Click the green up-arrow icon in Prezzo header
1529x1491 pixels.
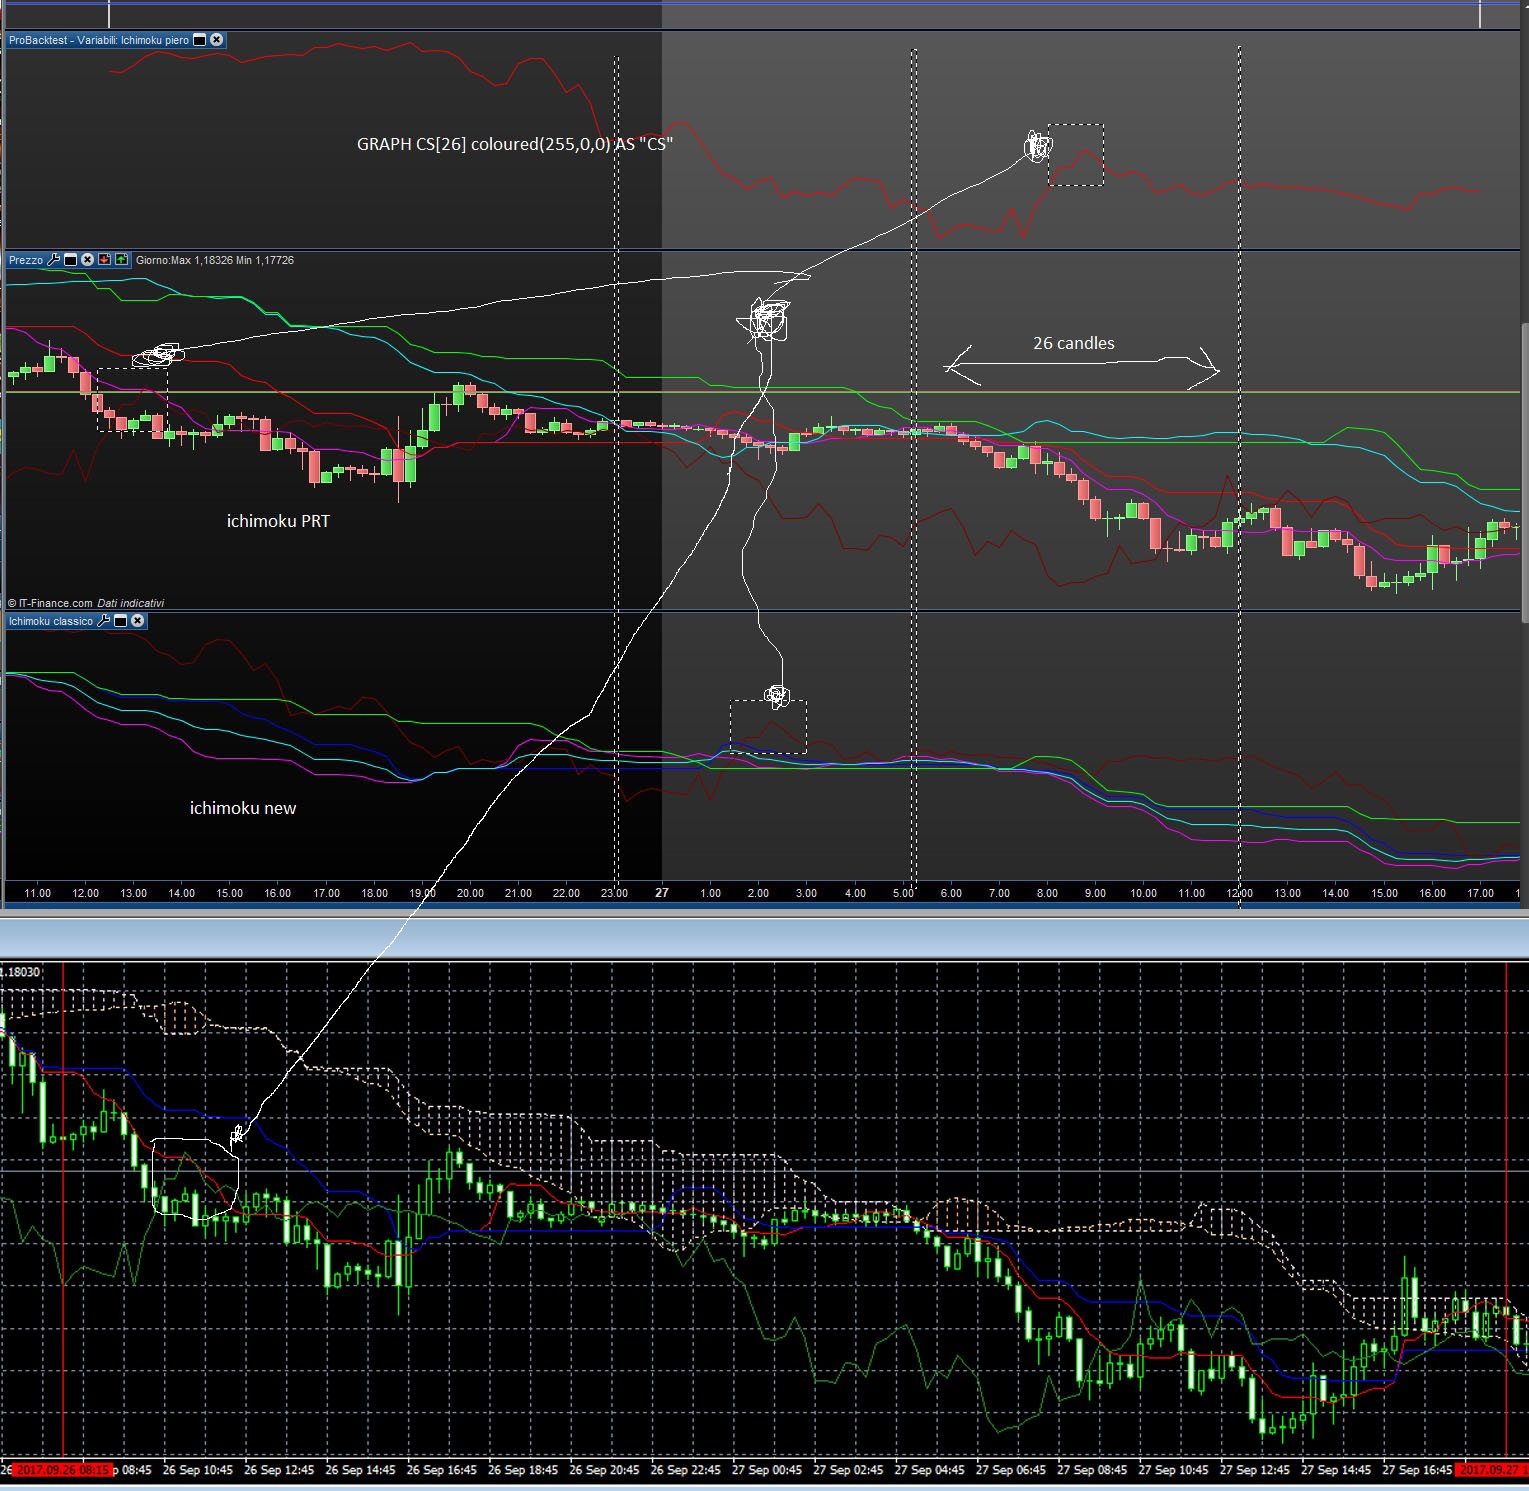click(122, 260)
